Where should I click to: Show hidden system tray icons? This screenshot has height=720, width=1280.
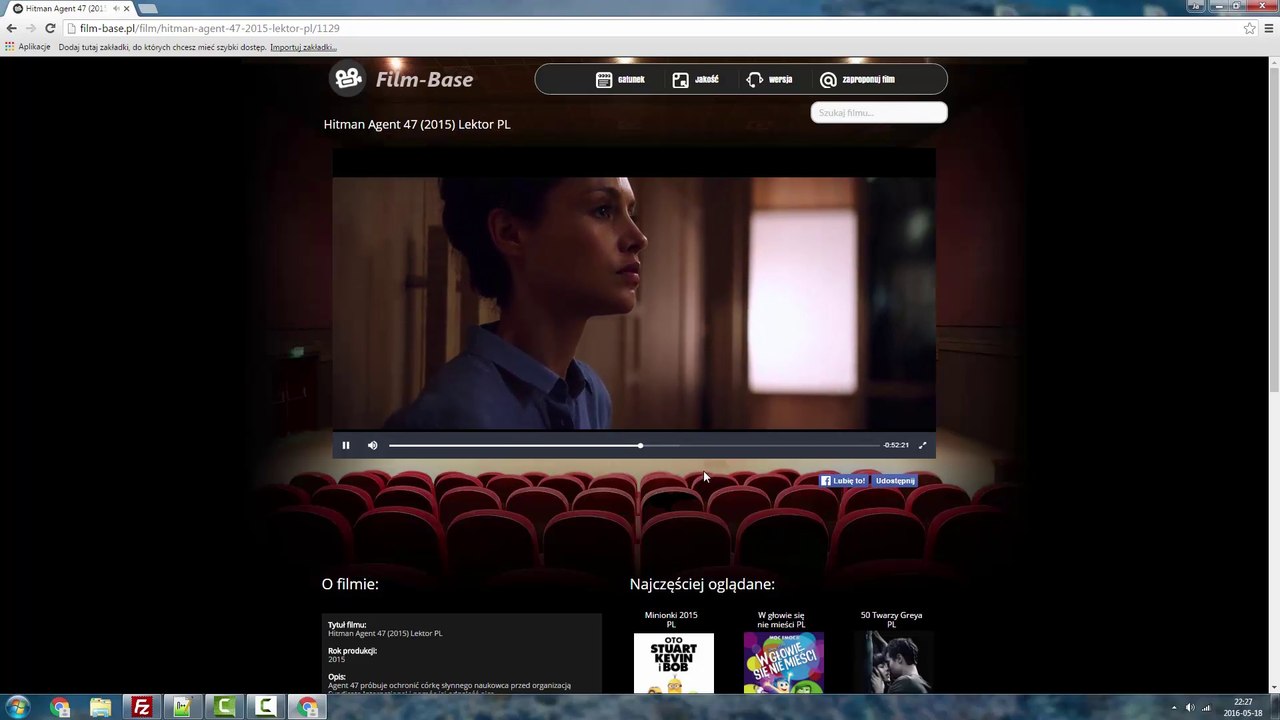(x=1174, y=708)
